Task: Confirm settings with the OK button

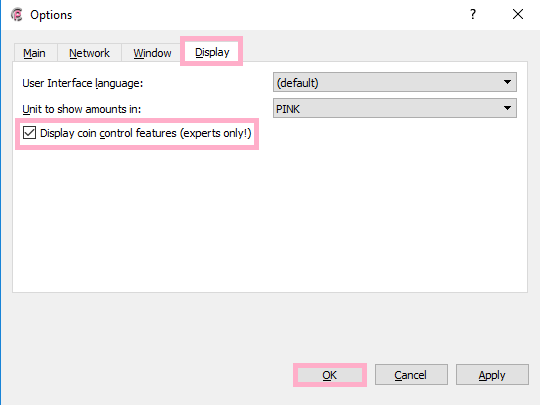Action: point(330,375)
